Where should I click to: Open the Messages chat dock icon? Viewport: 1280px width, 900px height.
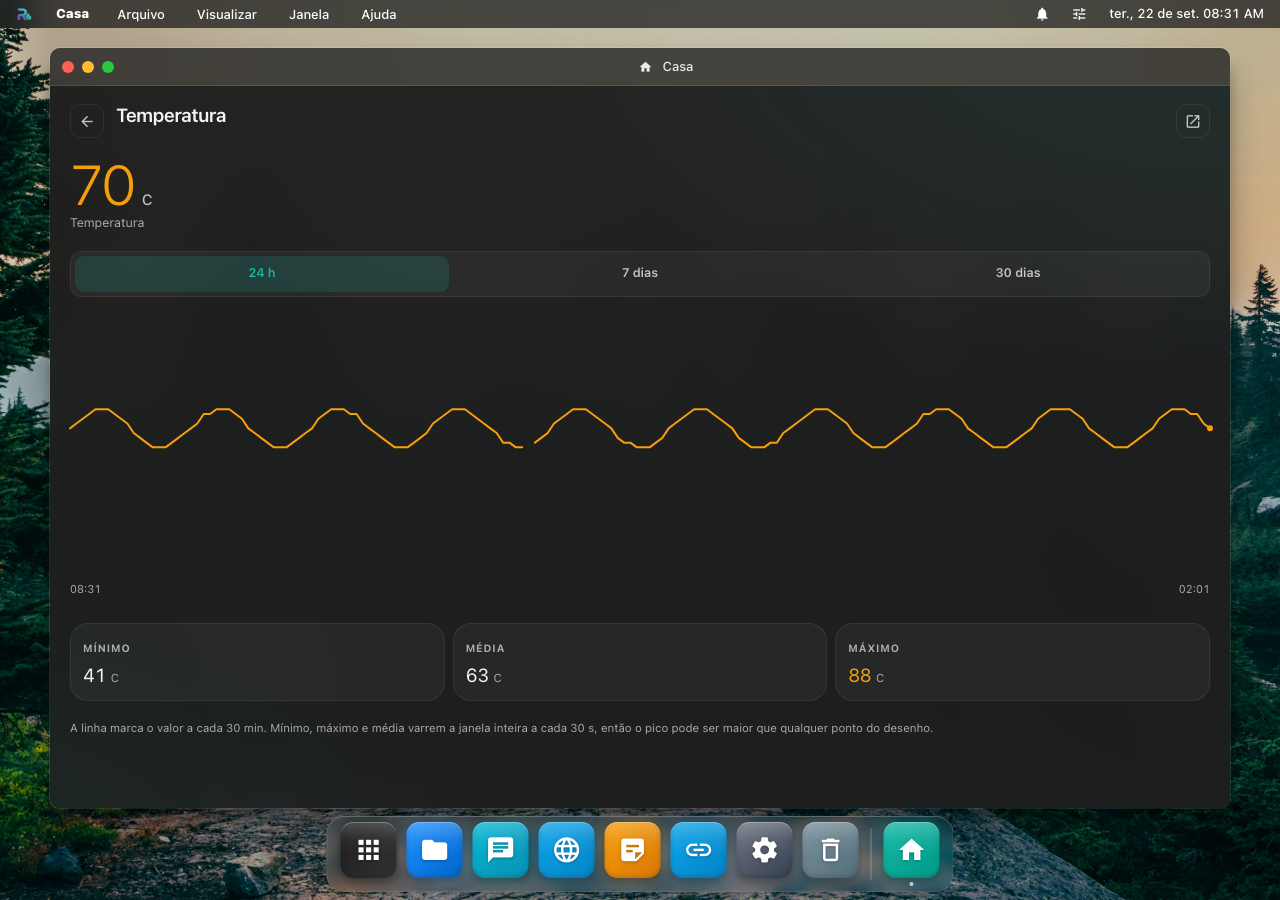click(x=501, y=850)
